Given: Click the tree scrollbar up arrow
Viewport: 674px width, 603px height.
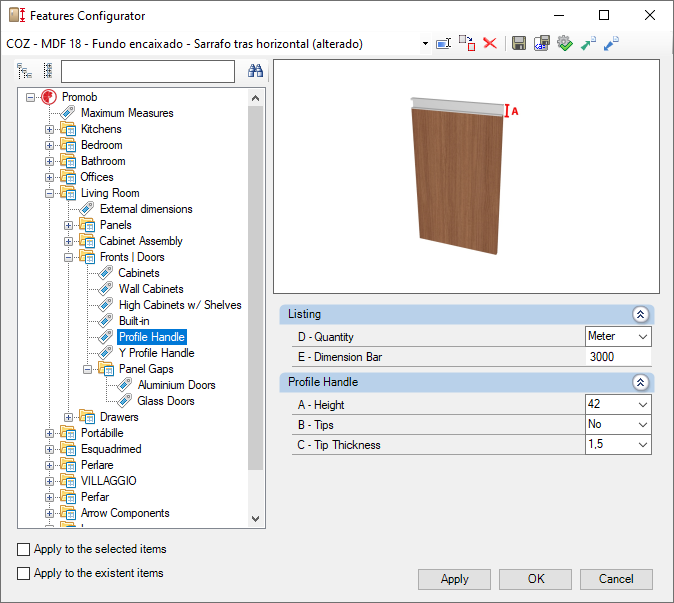Looking at the screenshot, I should (255, 98).
